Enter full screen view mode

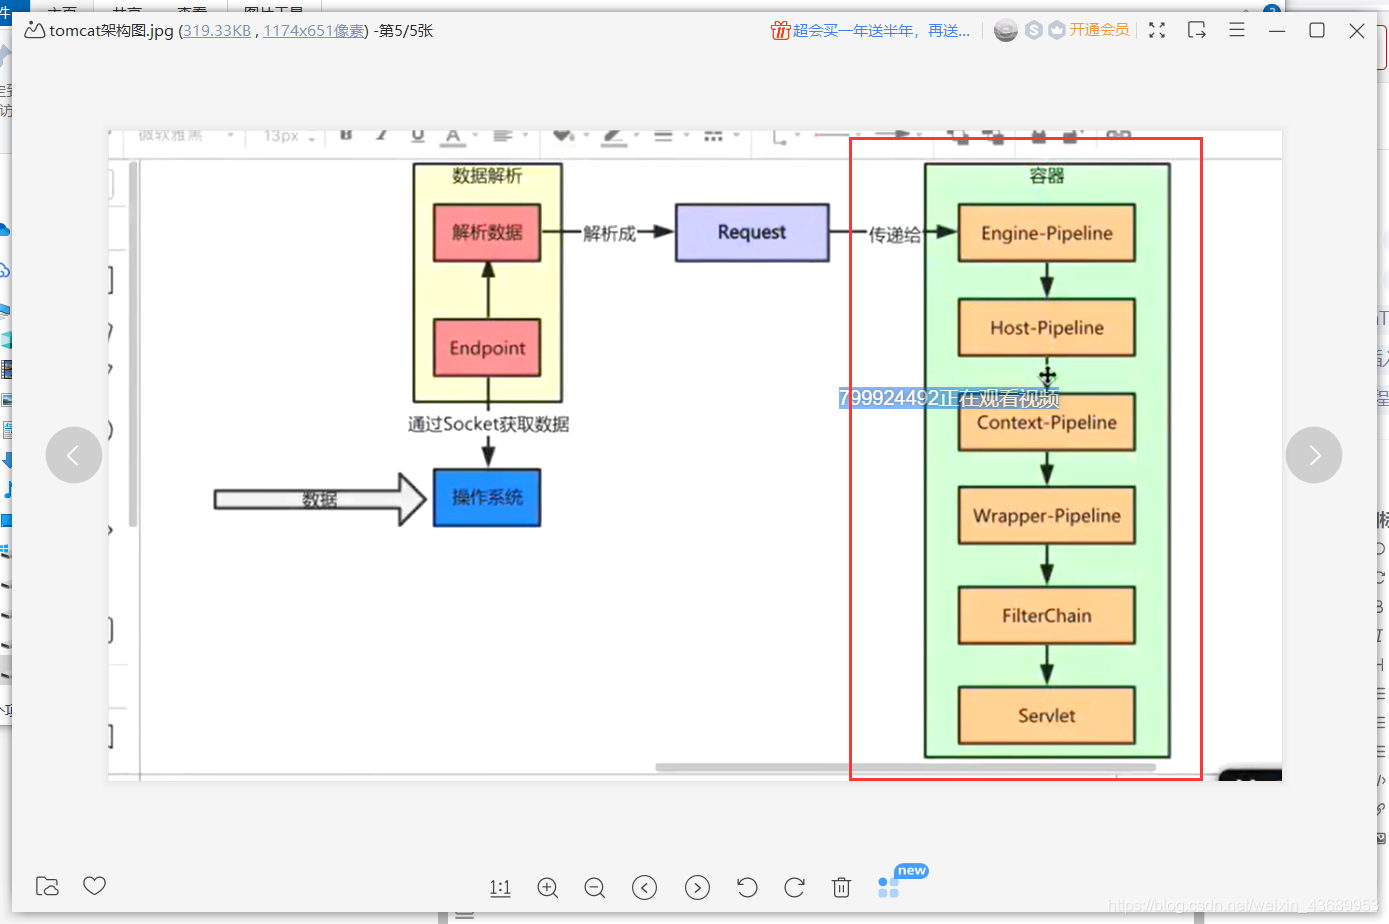point(1157,30)
